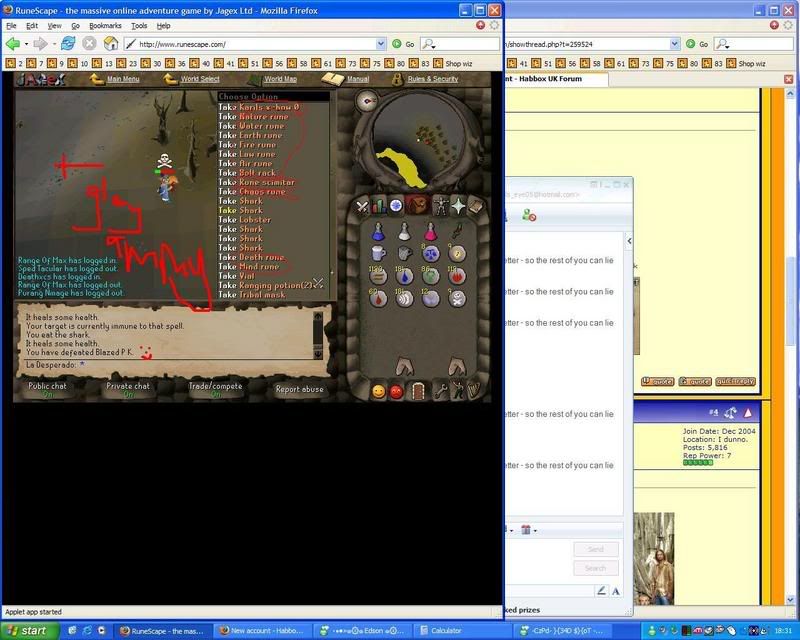Click the green Back arrow in Firefox

click(12, 44)
